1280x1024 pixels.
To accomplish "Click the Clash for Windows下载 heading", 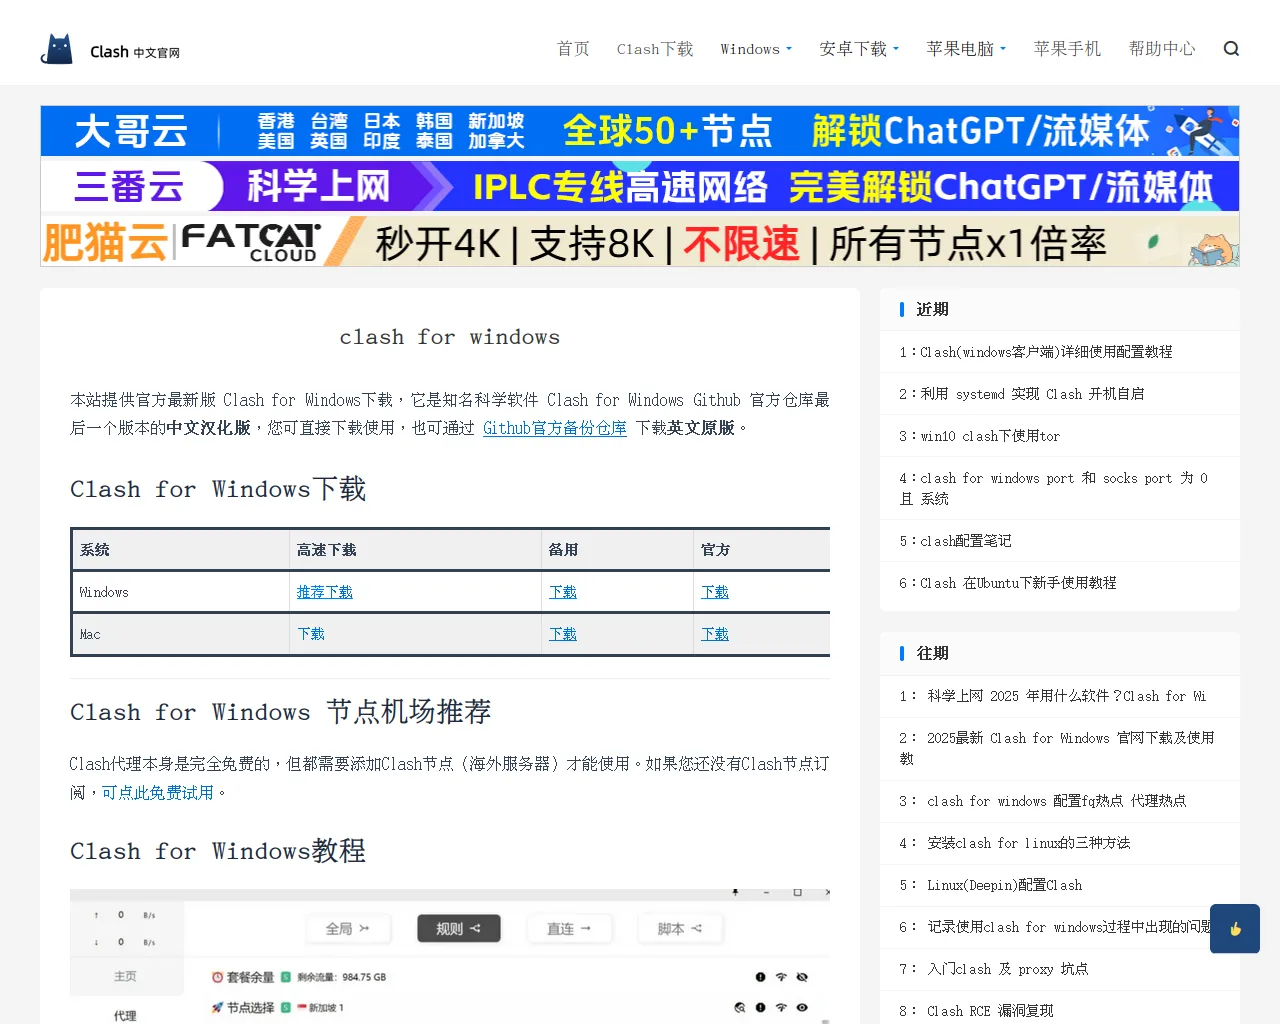I will pos(218,489).
